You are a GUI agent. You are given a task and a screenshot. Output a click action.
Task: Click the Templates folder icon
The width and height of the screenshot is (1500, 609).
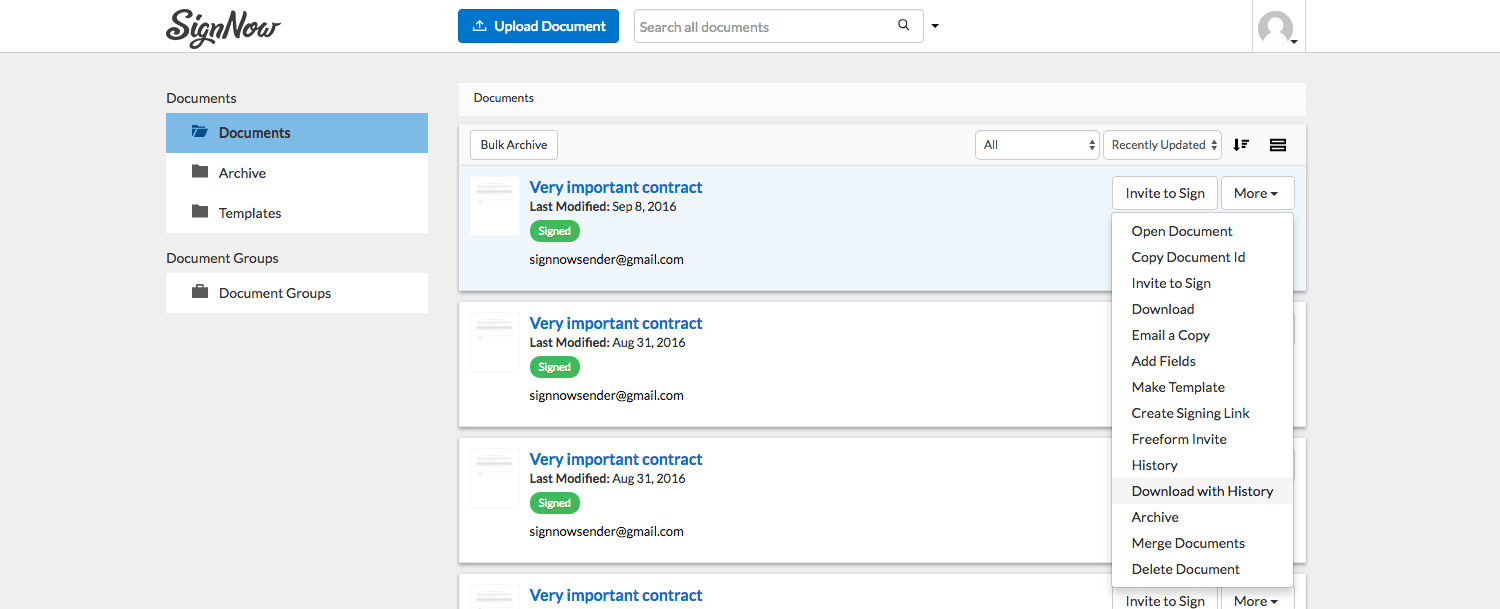200,212
